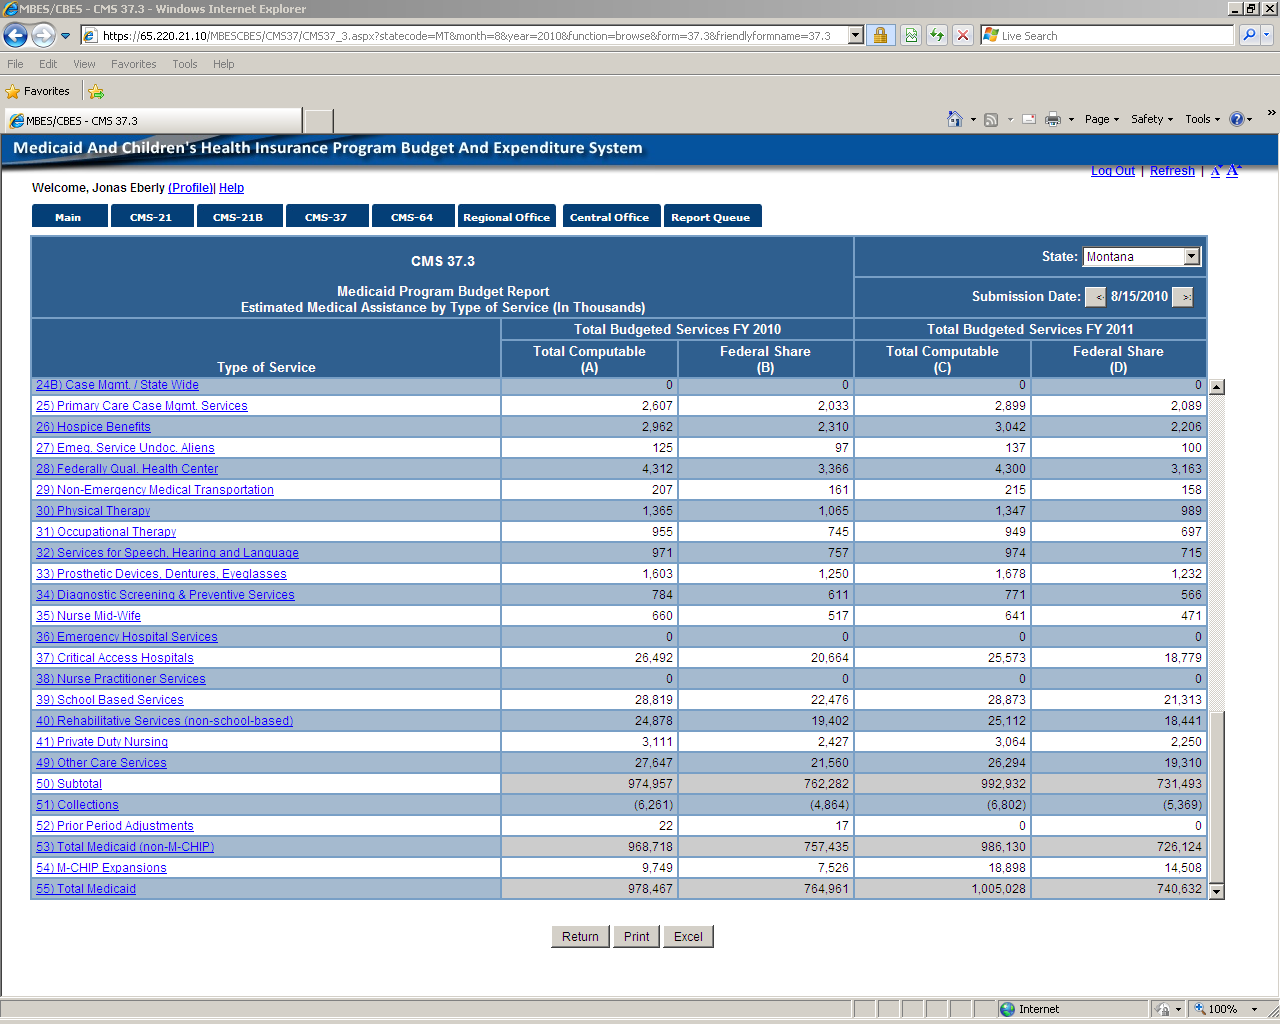Go to next submission date
1280x1024 pixels.
click(x=1183, y=297)
